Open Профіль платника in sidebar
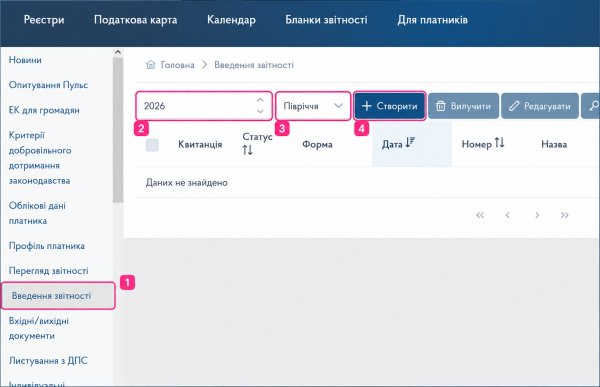 click(47, 246)
